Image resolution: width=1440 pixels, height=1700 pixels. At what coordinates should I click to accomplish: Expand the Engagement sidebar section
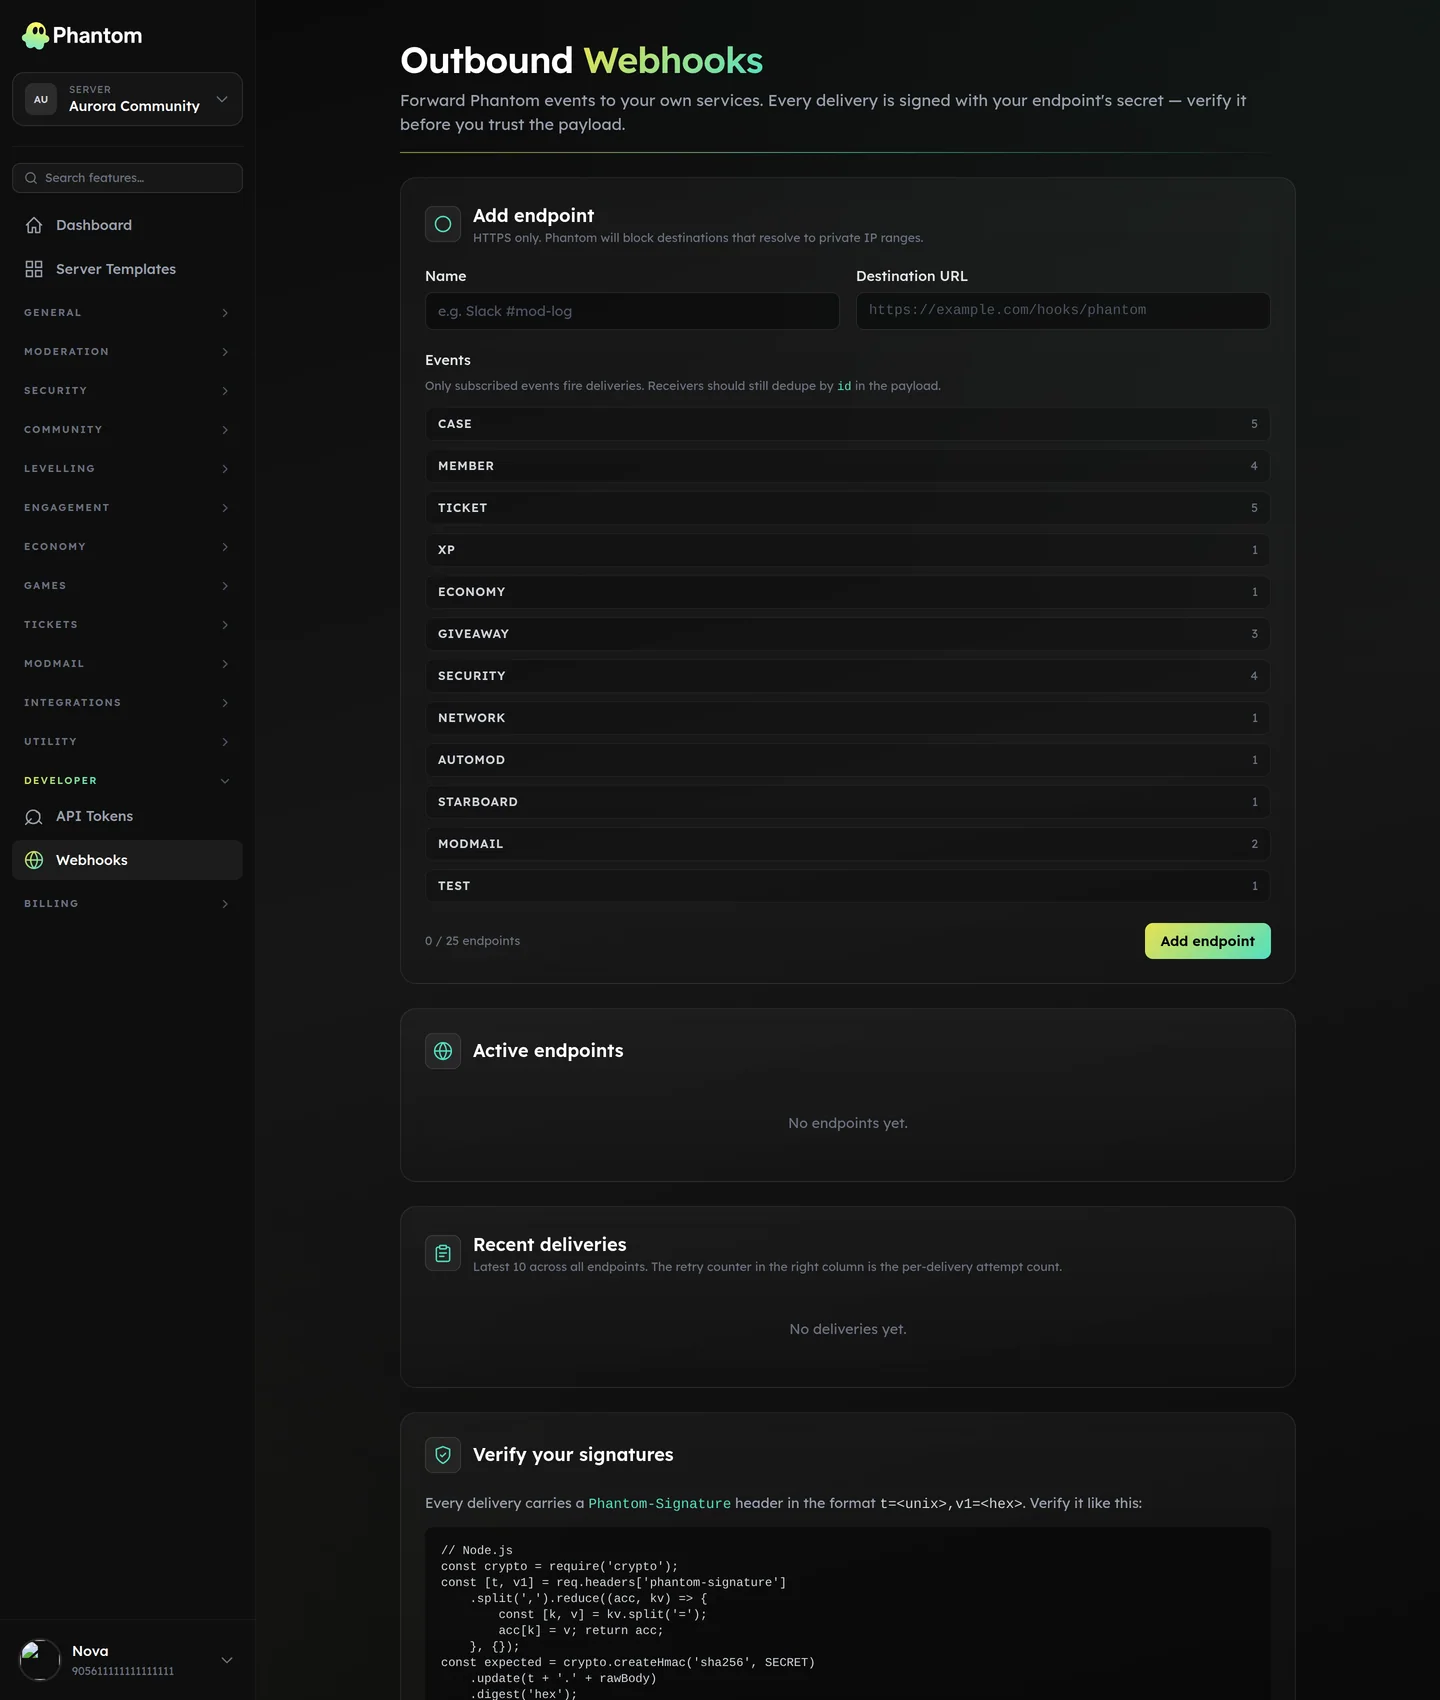127,508
